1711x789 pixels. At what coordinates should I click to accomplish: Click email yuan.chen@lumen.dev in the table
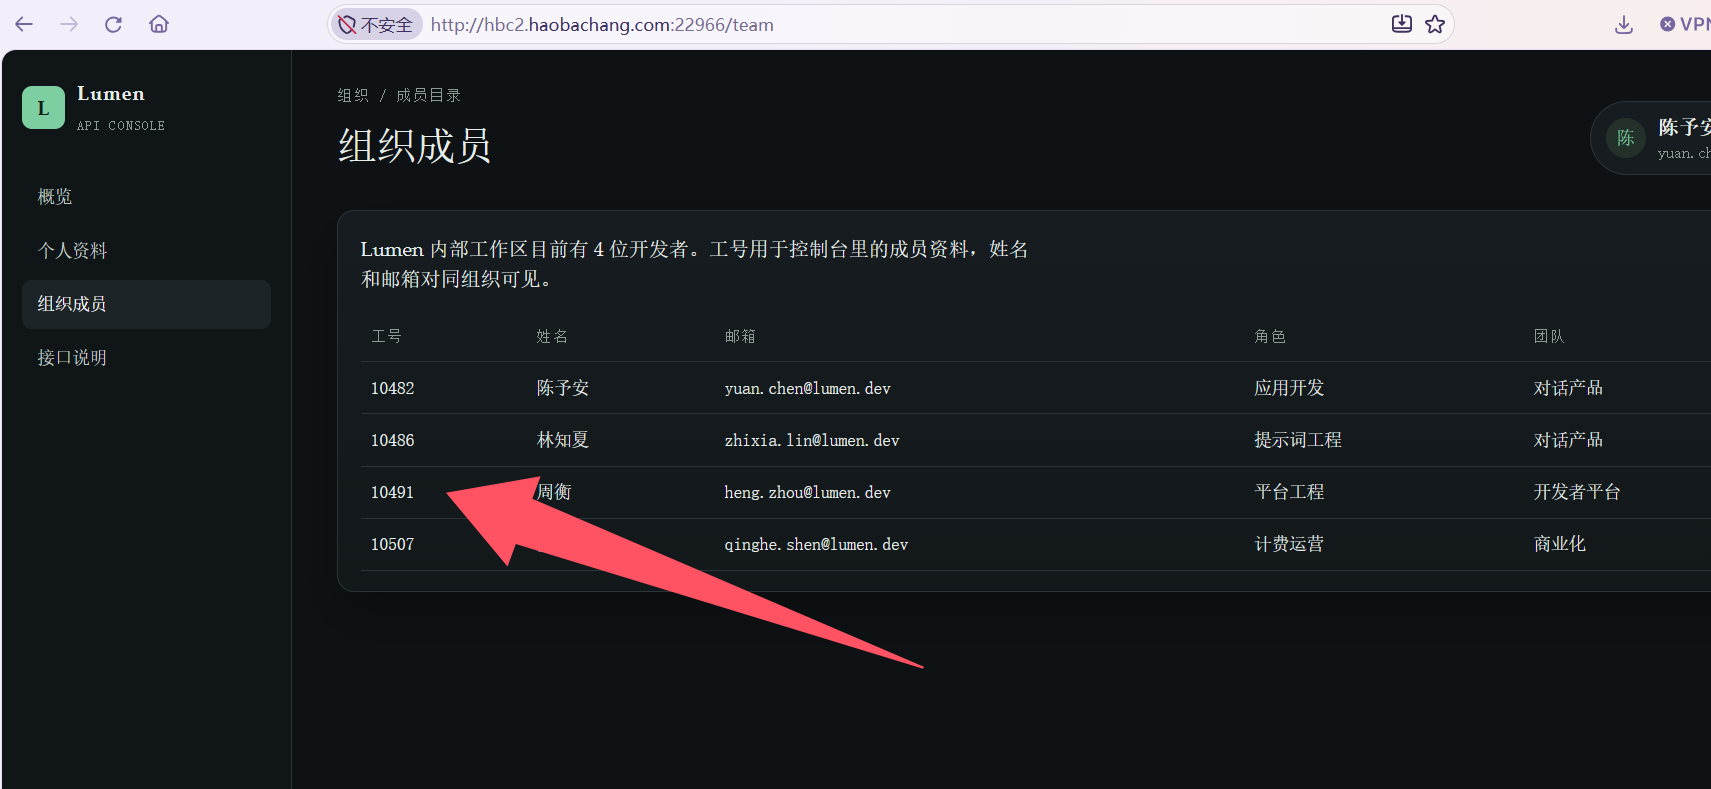pyautogui.click(x=808, y=388)
